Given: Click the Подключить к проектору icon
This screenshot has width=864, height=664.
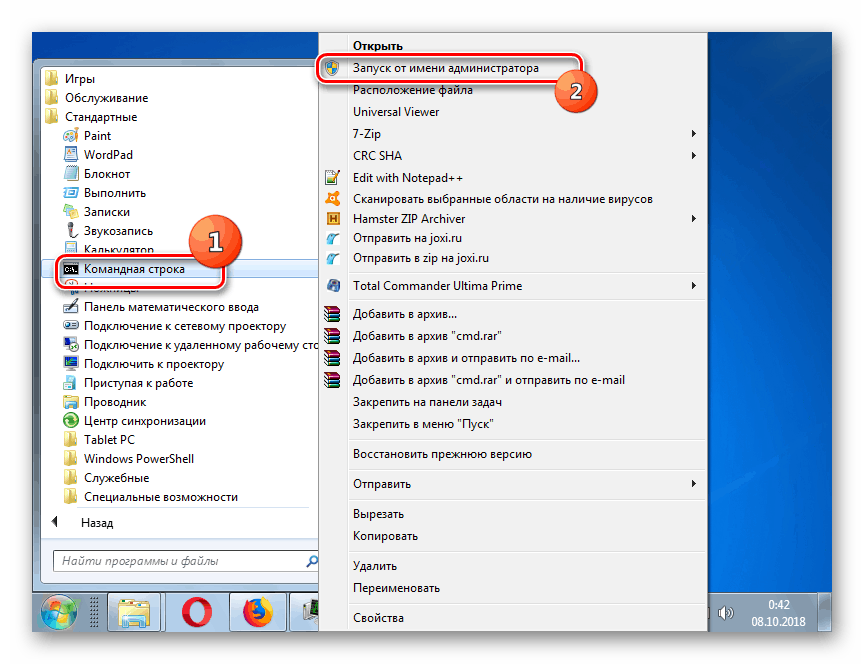Looking at the screenshot, I should pos(71,364).
